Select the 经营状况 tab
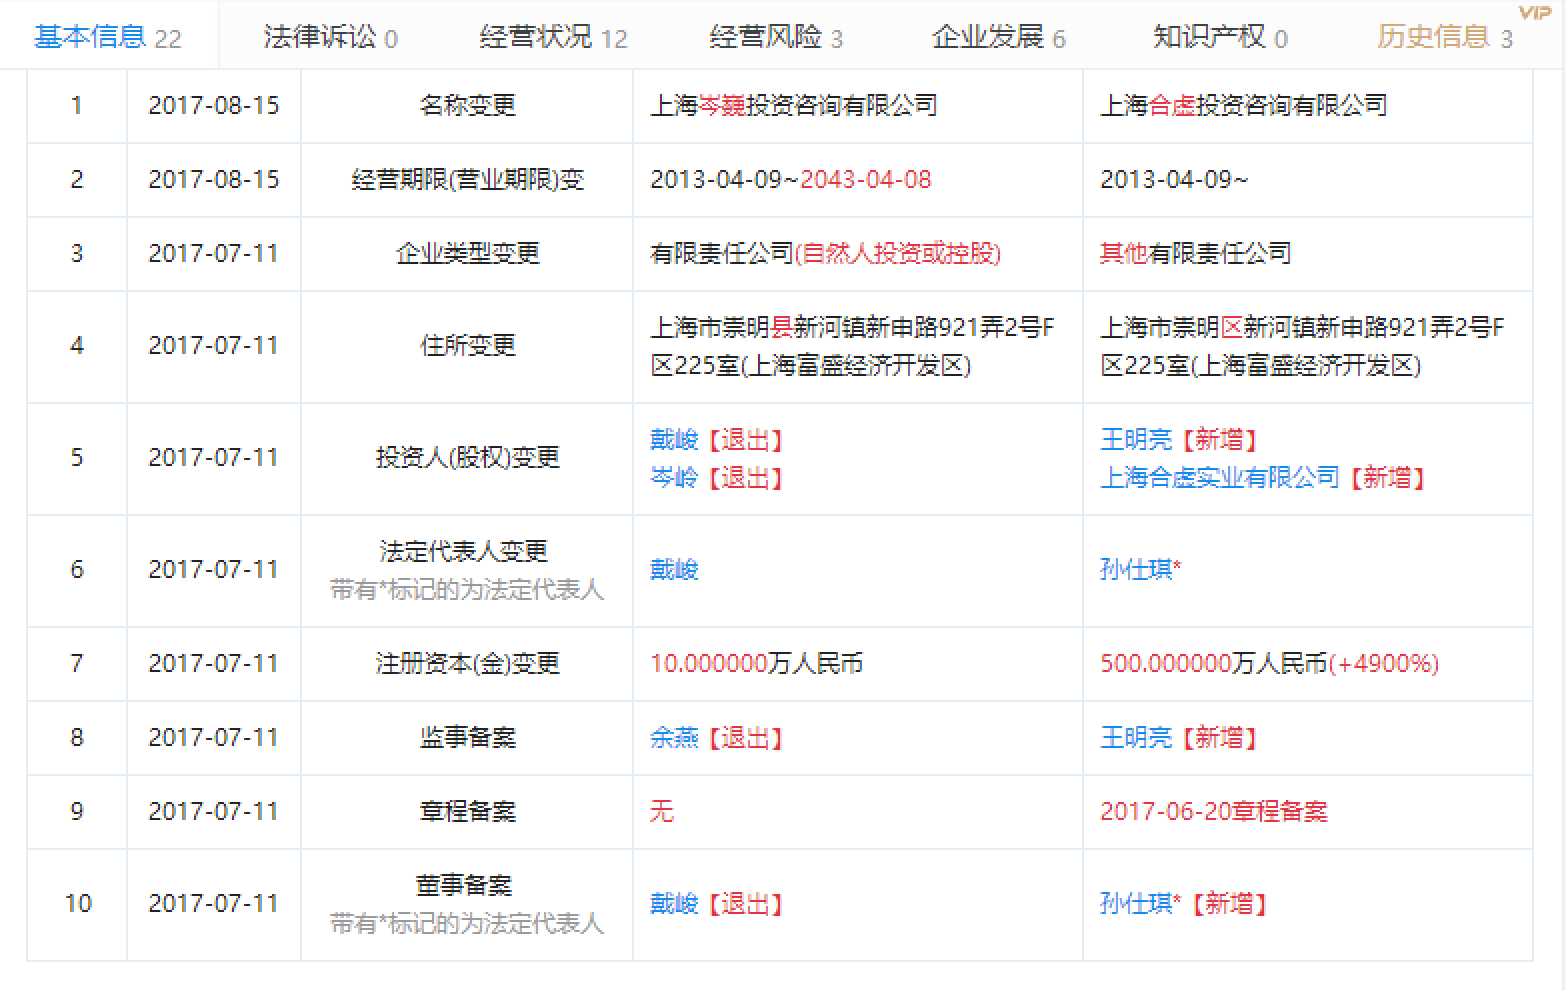1566x991 pixels. coord(553,37)
